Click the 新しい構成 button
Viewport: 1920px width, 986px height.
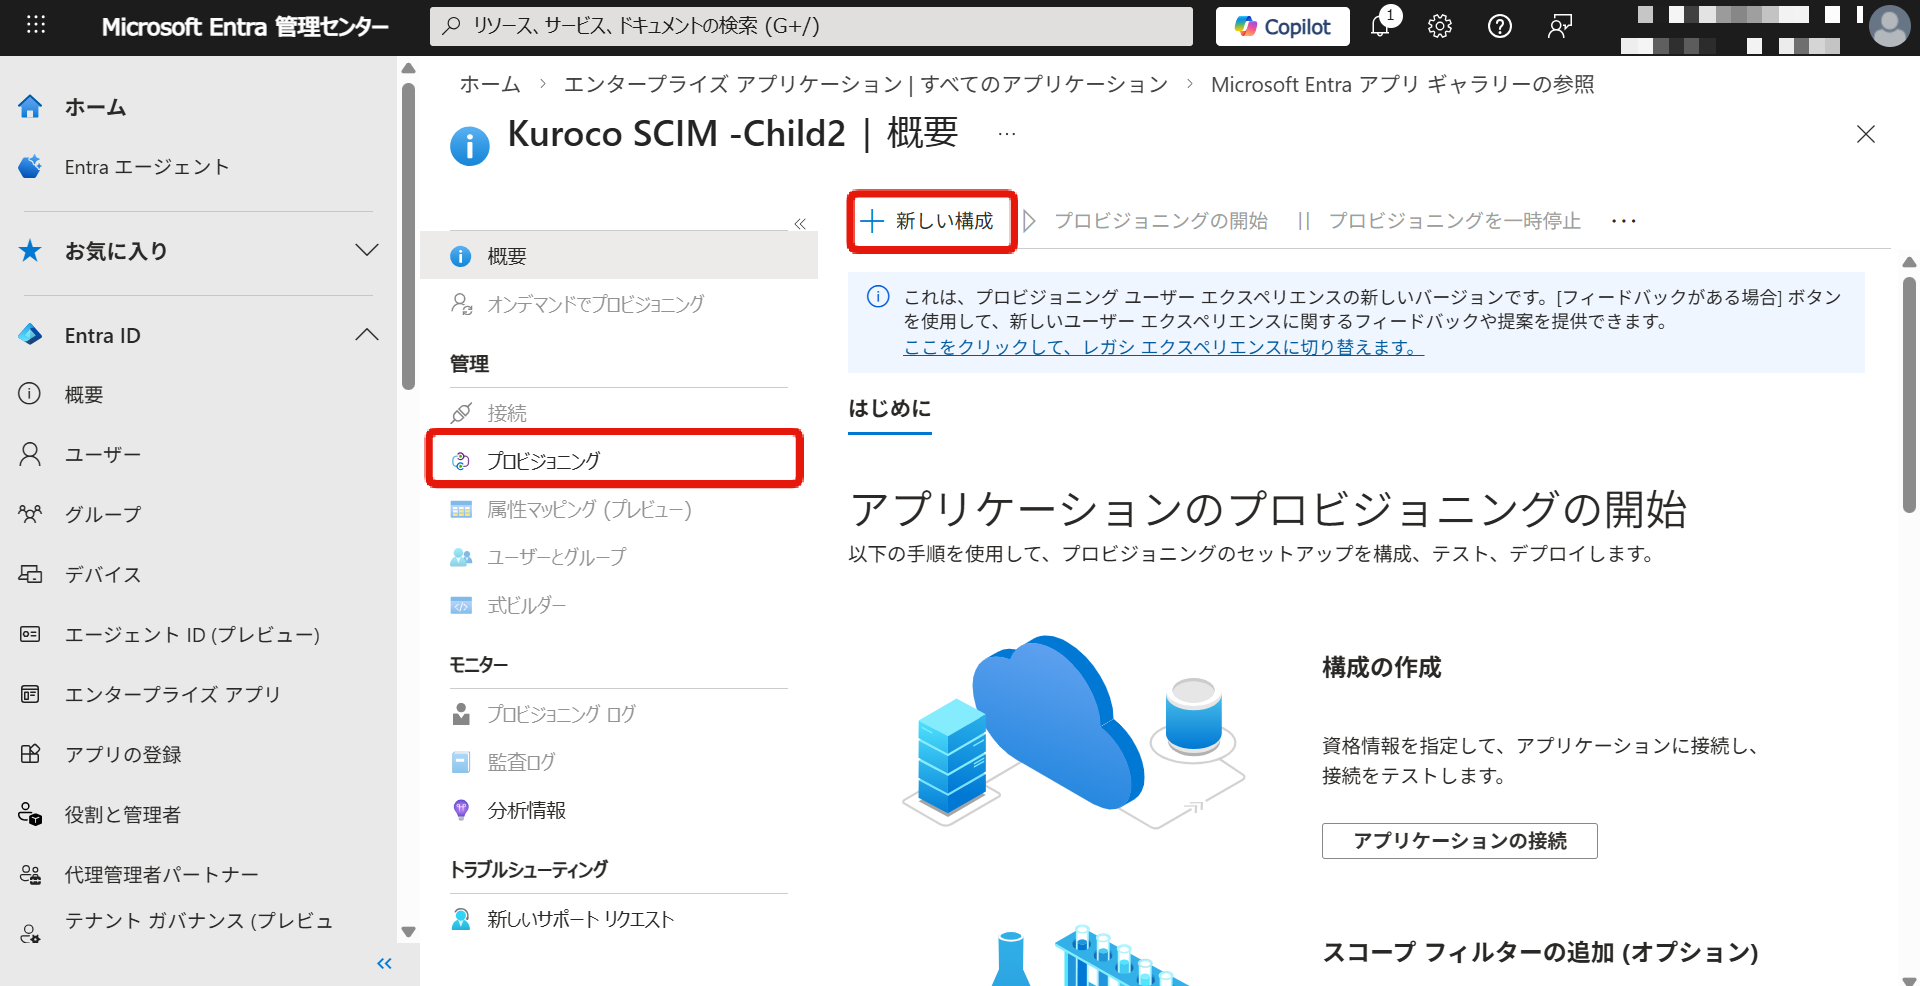click(930, 221)
